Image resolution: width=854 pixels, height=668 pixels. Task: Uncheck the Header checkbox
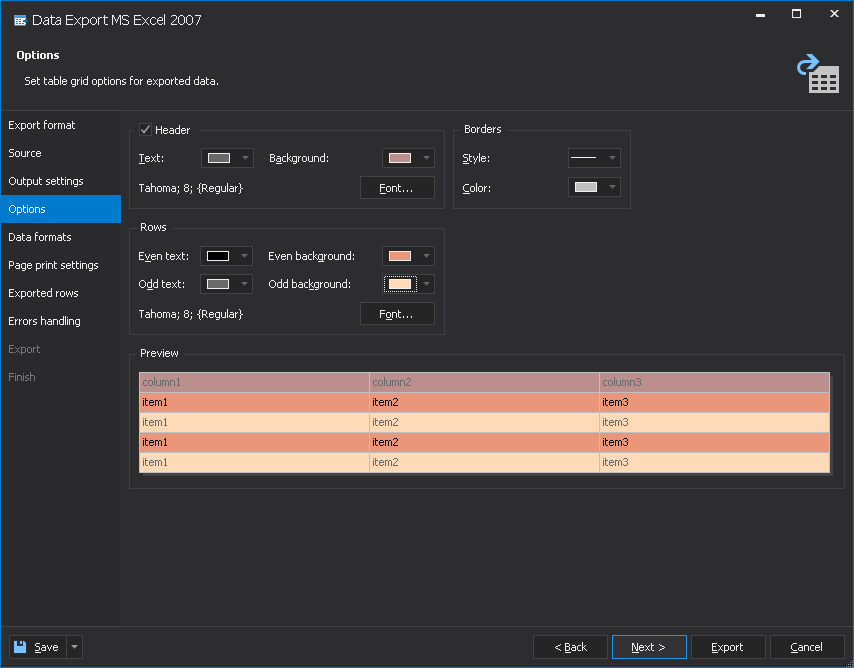click(145, 130)
